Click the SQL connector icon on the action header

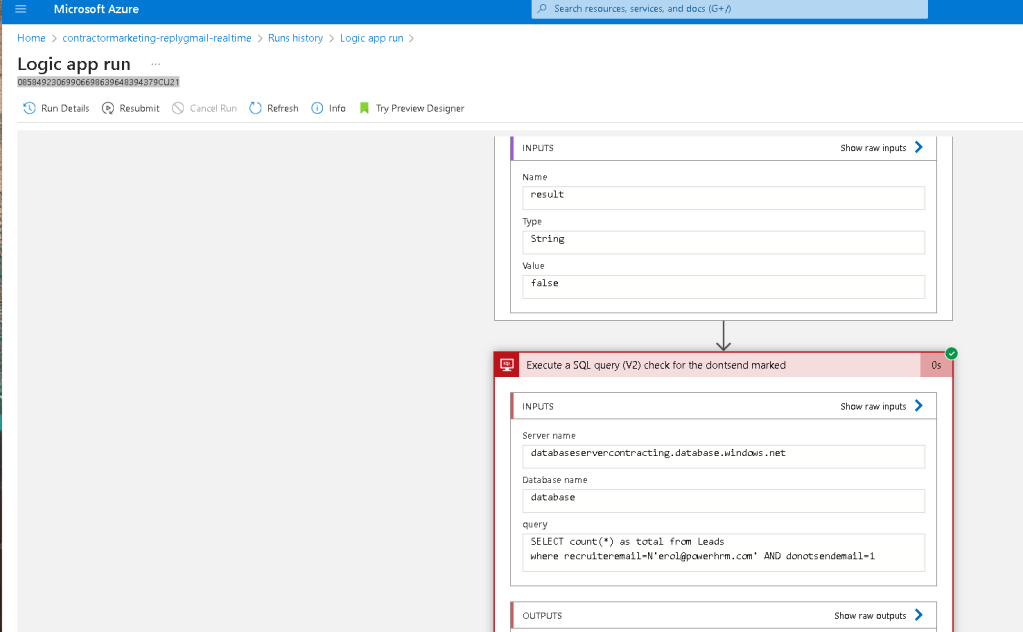pos(507,365)
